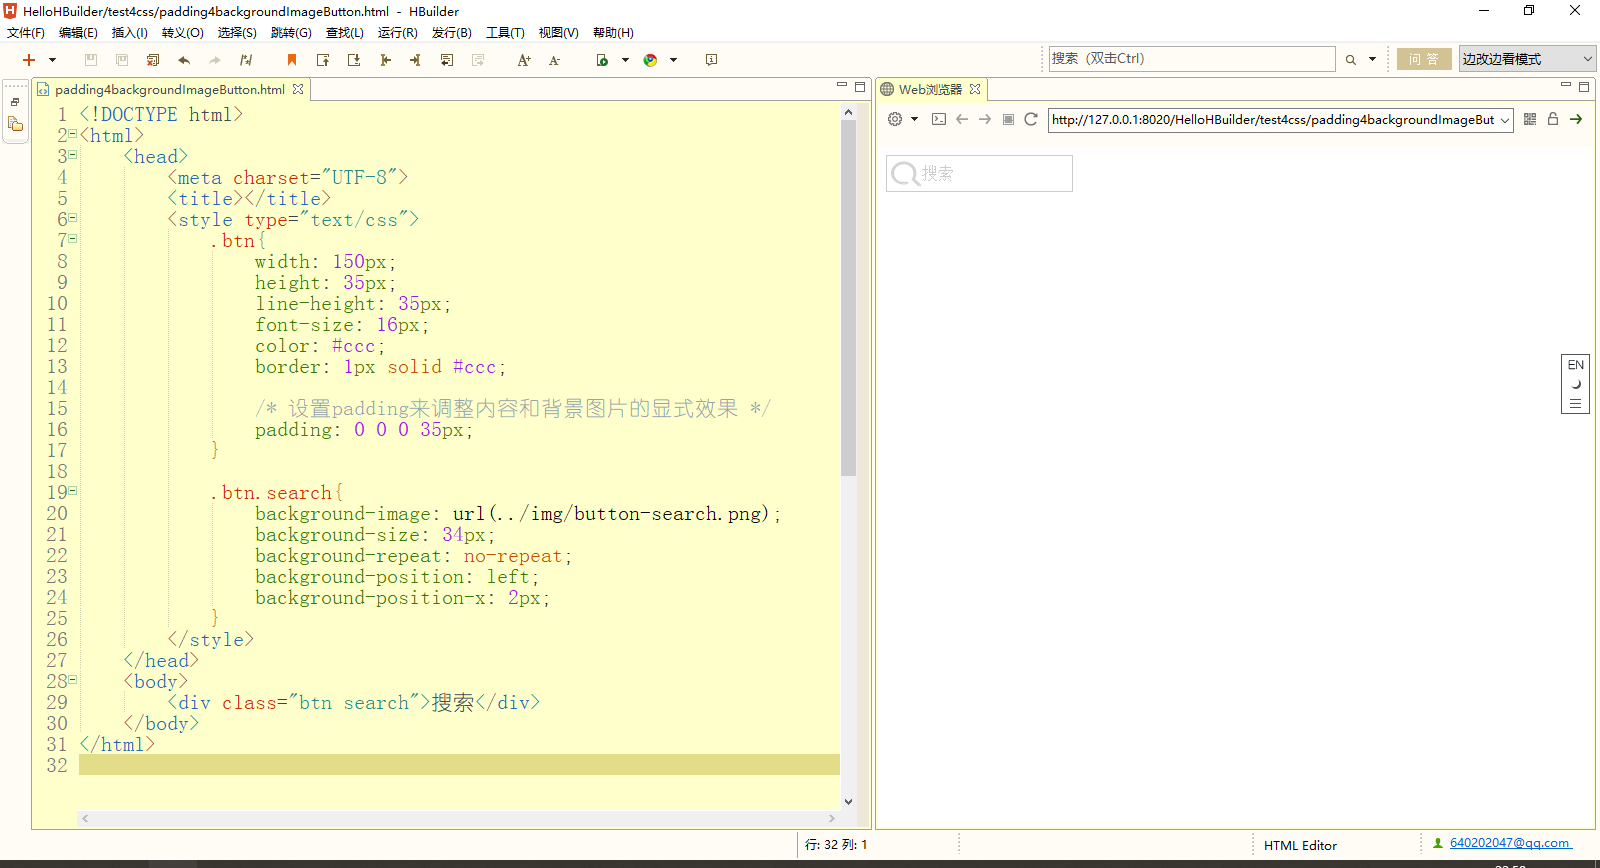Screen dimensions: 1600x868
Task: Click the 问答 button
Action: [x=1424, y=59]
